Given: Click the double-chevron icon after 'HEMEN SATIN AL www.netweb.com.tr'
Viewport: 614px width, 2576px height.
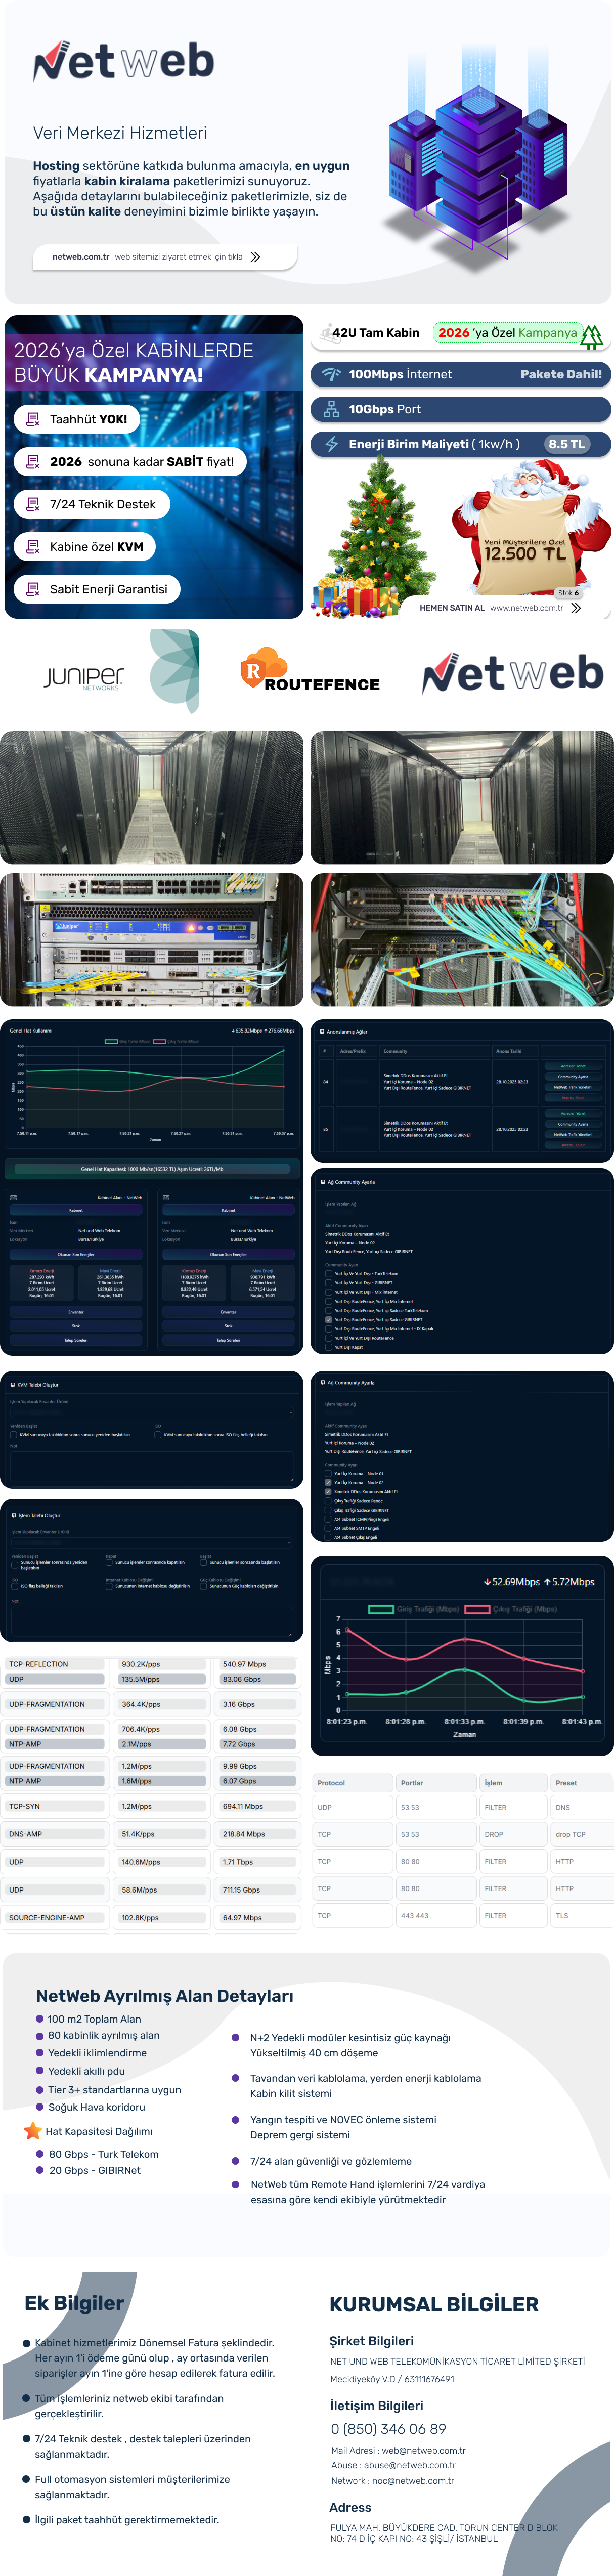Looking at the screenshot, I should pyautogui.click(x=576, y=607).
